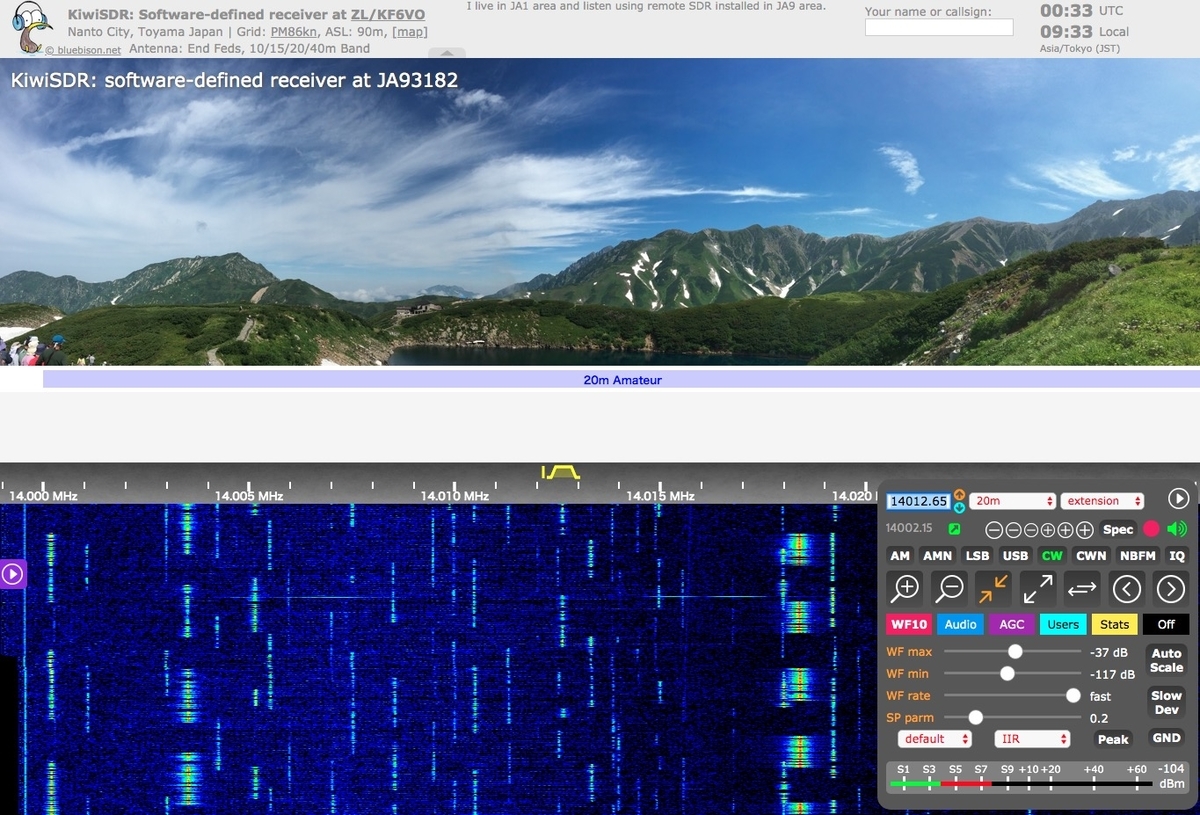Click the 14.015 MHz scale label
The width and height of the screenshot is (1200, 815).
coord(660,496)
